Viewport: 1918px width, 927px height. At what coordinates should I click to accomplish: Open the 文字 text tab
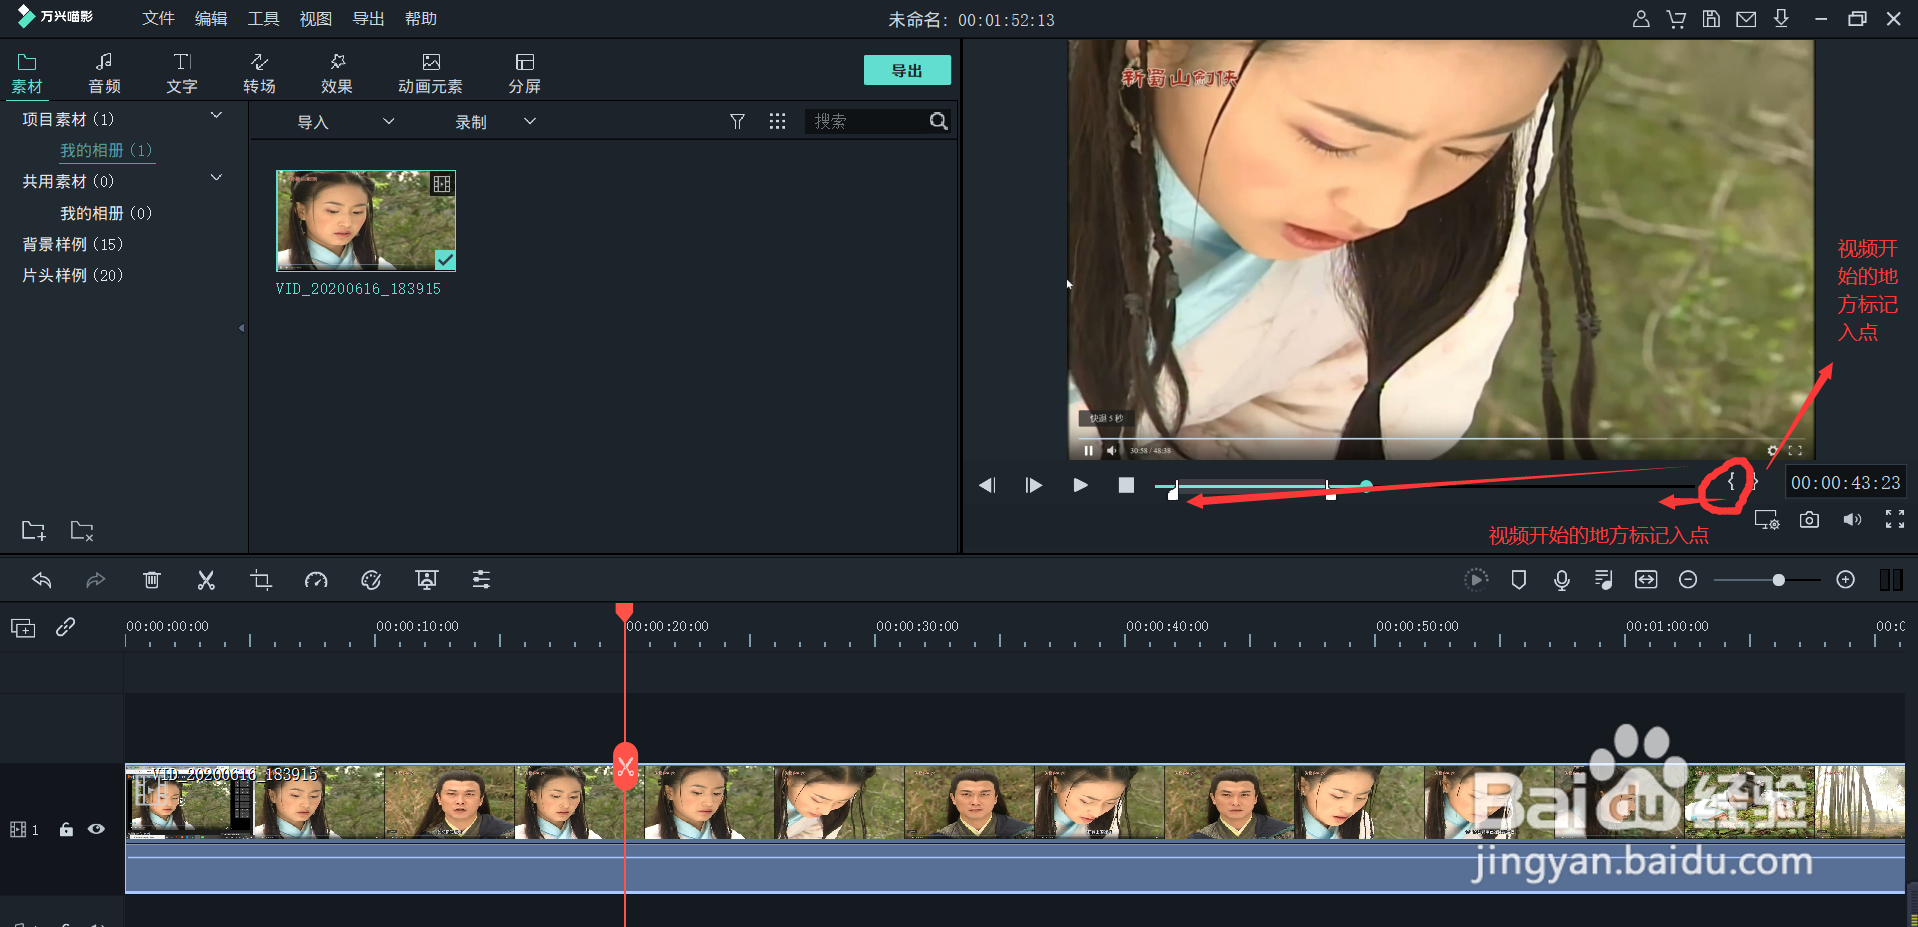182,74
